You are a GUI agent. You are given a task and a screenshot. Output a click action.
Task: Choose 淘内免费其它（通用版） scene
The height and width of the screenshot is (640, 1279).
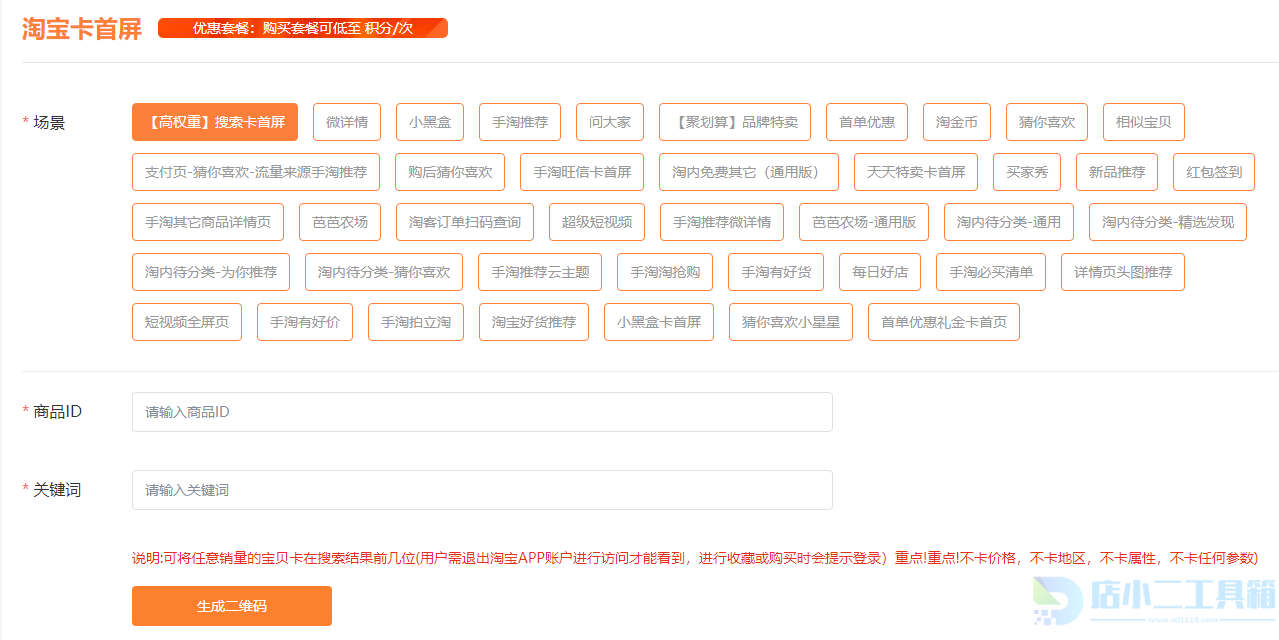749,172
